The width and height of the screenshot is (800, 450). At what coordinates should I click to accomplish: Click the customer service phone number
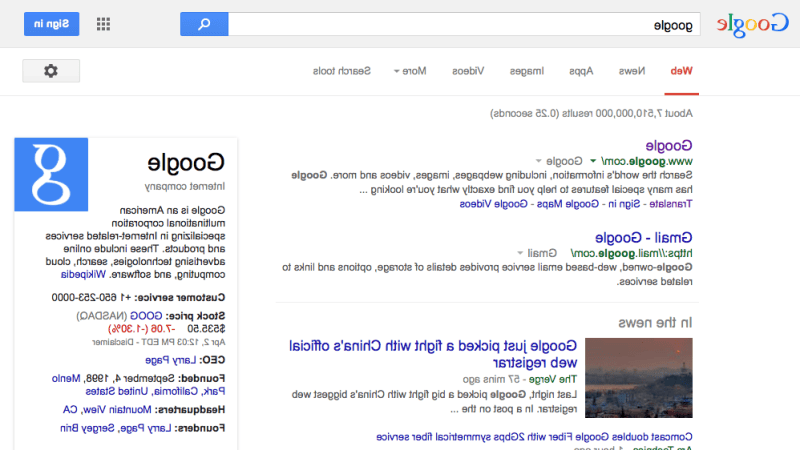91,297
